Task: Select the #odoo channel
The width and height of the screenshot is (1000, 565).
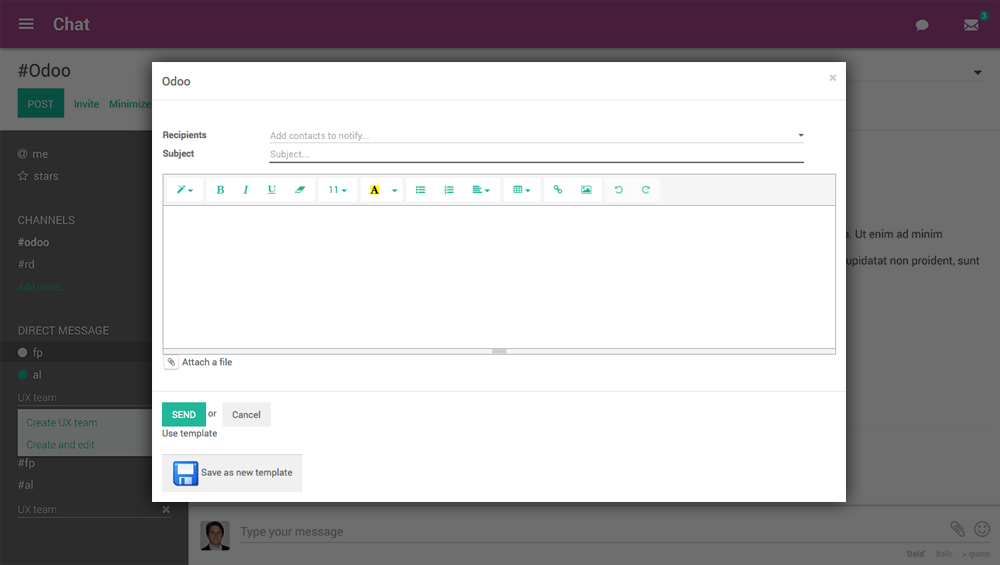Action: coord(33,242)
